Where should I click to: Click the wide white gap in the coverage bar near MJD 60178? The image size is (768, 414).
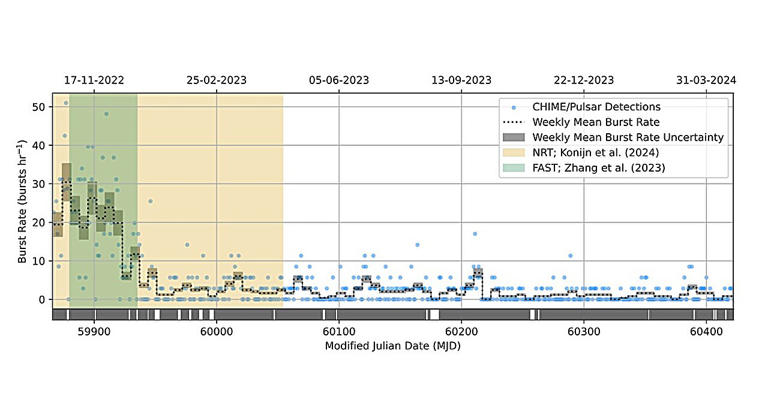tap(434, 315)
